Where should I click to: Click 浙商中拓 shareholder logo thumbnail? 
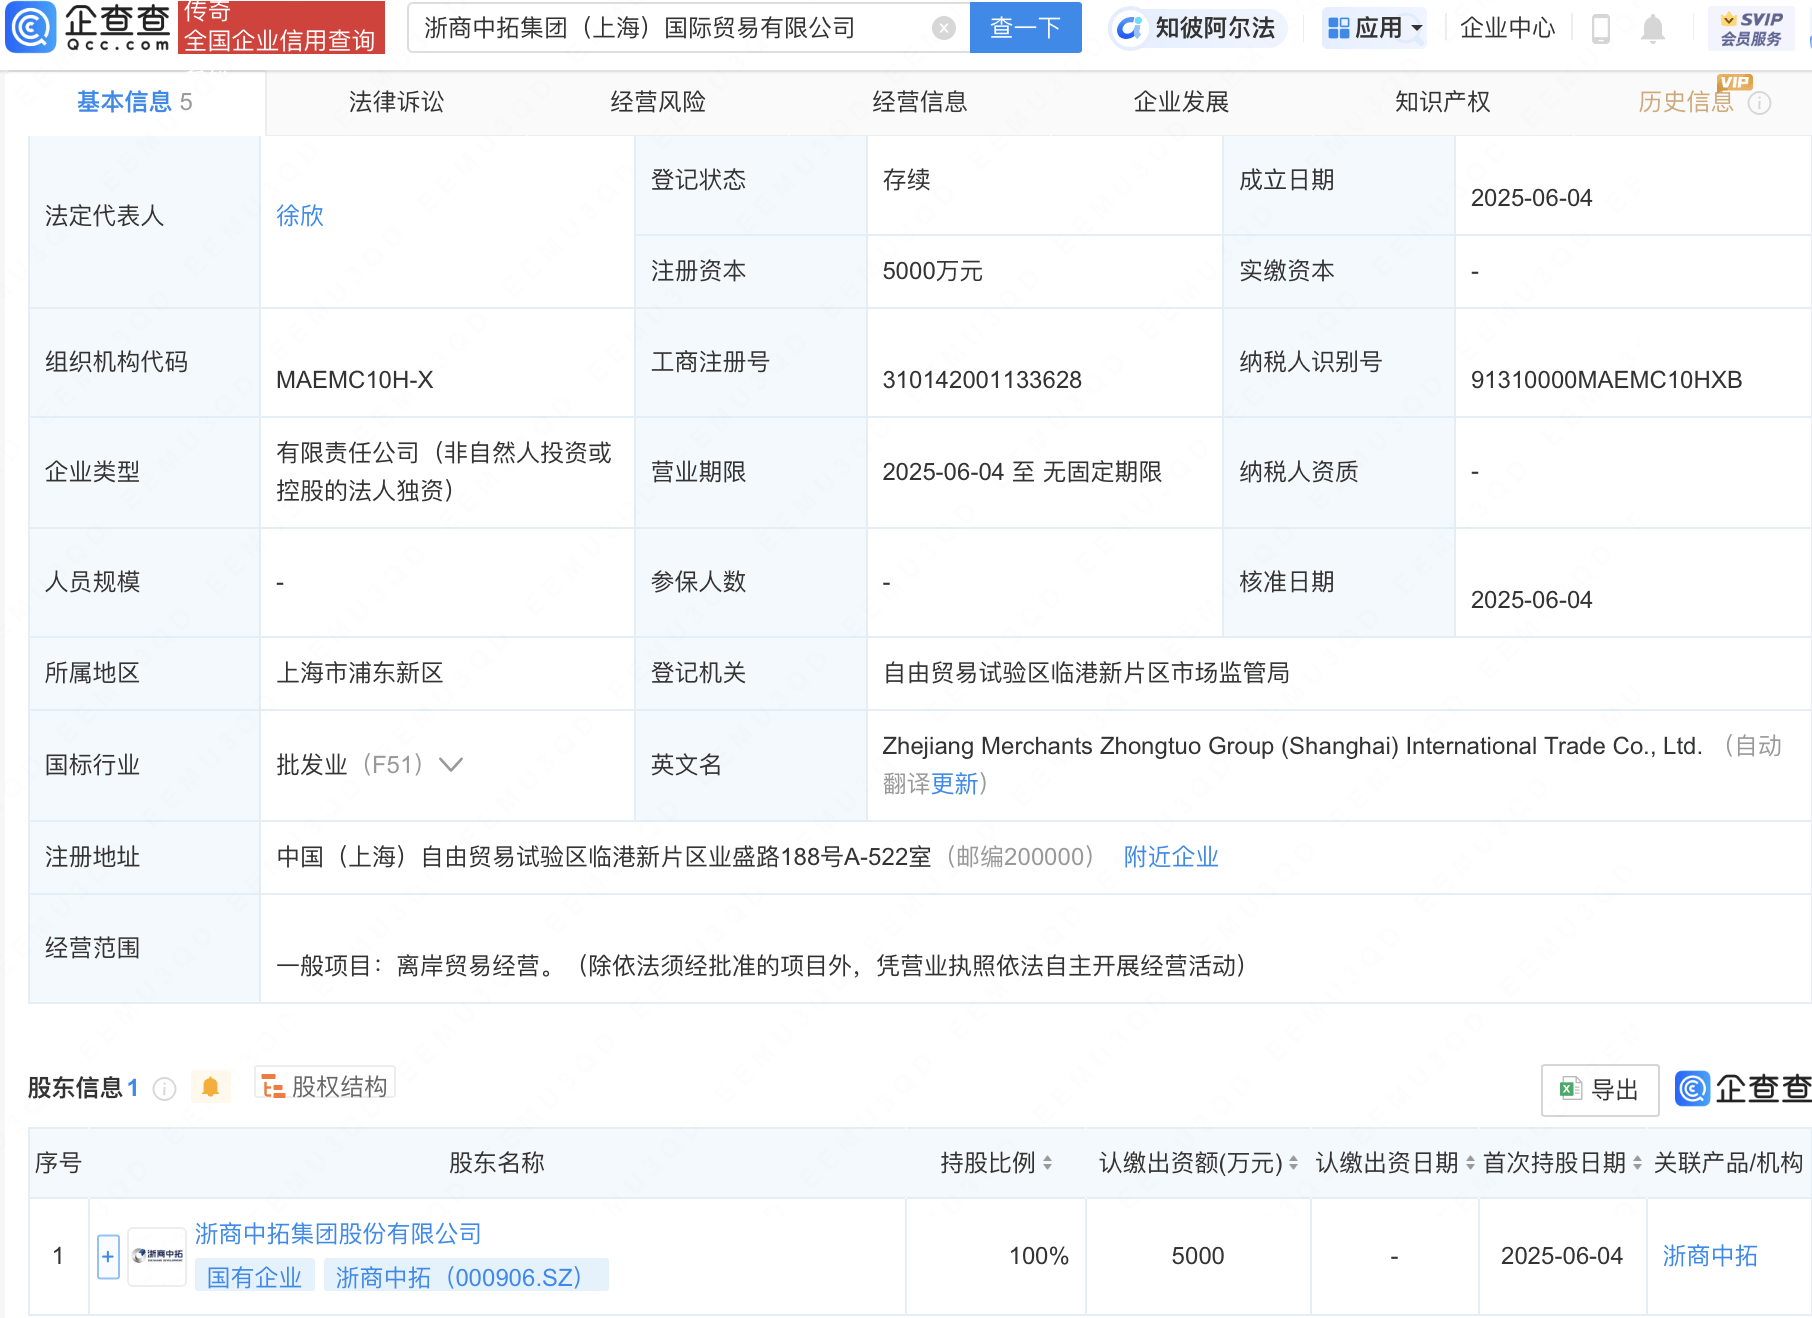[x=158, y=1256]
